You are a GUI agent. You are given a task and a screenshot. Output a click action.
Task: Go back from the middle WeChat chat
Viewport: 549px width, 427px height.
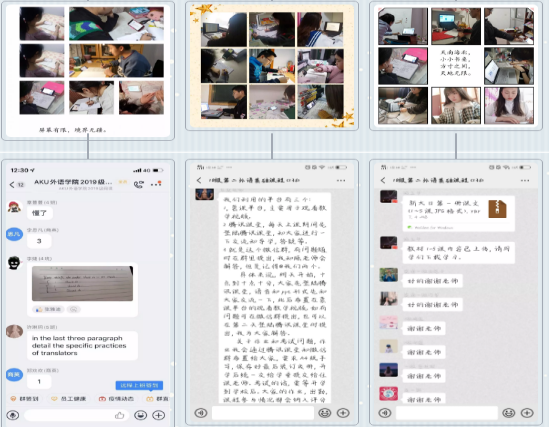click(x=199, y=180)
